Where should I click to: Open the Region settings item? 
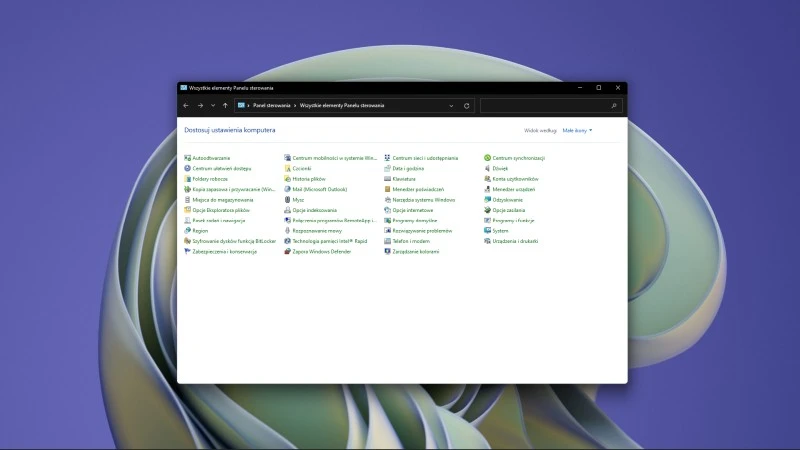coord(196,231)
